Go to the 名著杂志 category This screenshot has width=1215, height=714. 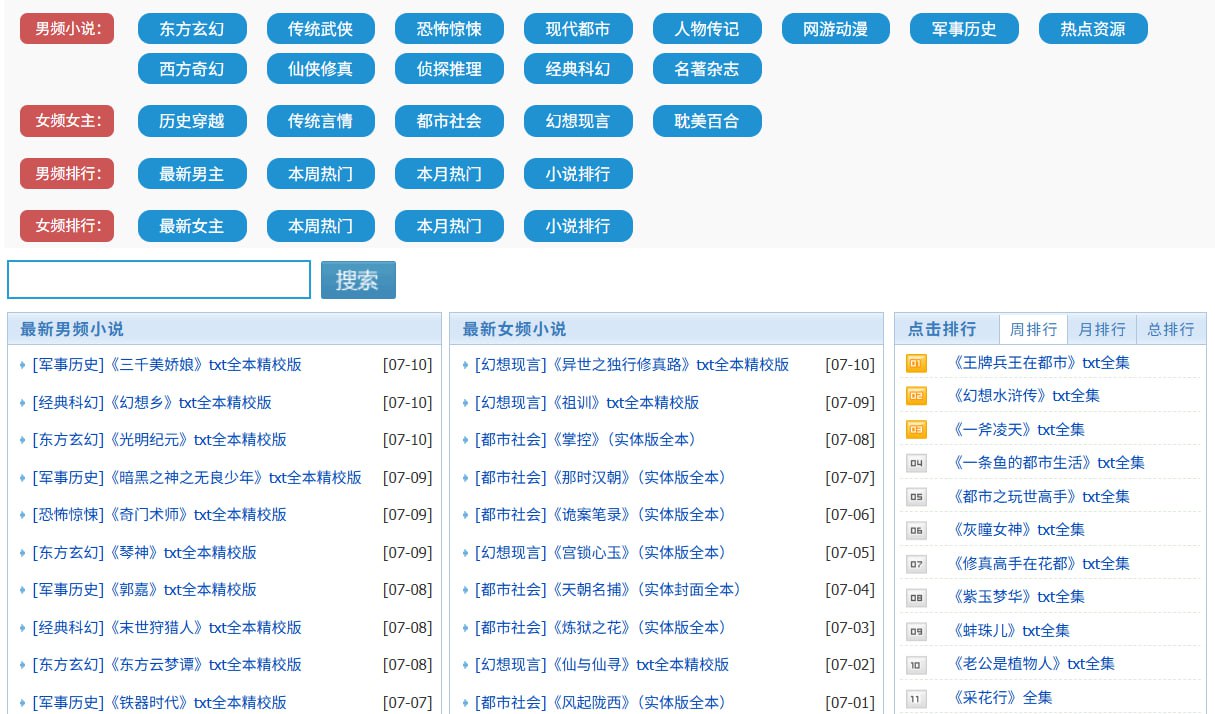click(x=707, y=69)
